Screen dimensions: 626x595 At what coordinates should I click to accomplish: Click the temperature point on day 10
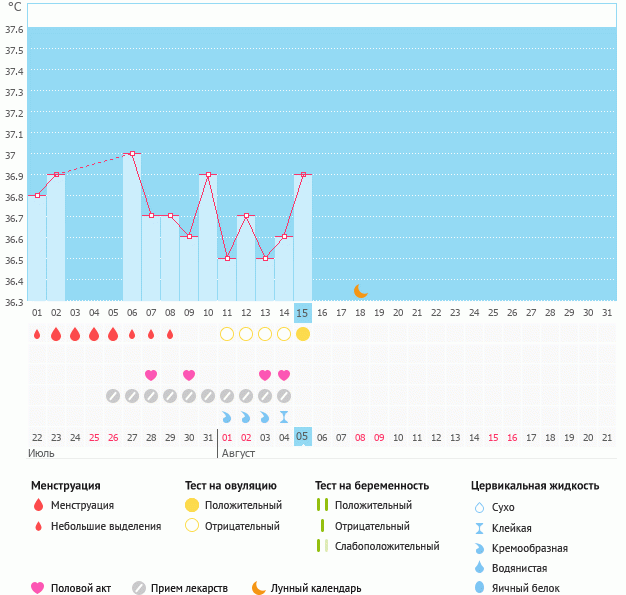point(208,175)
